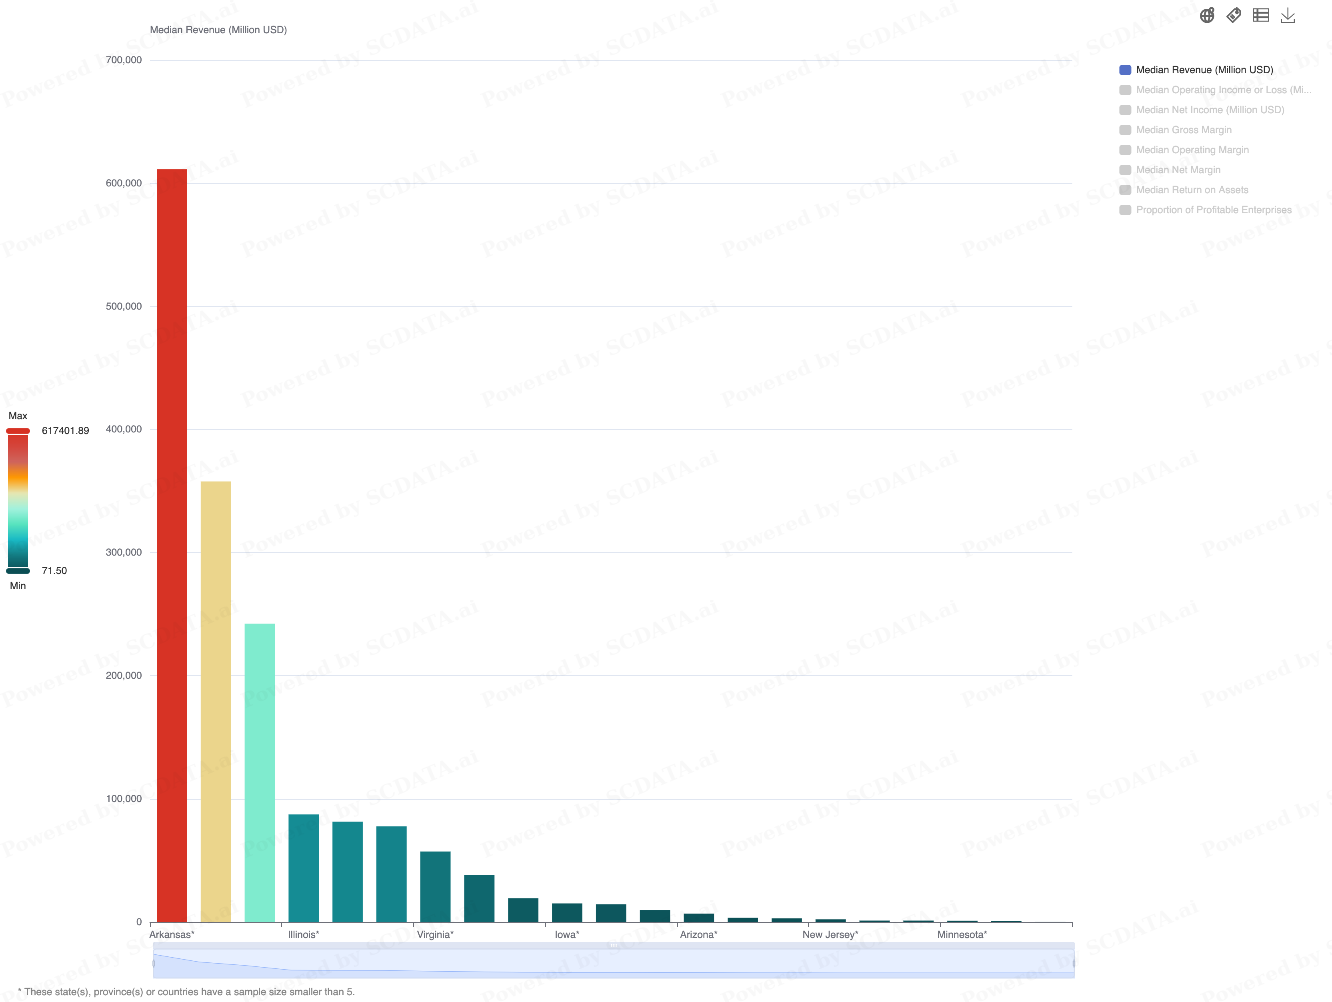Screen dimensions: 1332x1002
Task: Click the 400,000 y-axis value
Action: [124, 429]
